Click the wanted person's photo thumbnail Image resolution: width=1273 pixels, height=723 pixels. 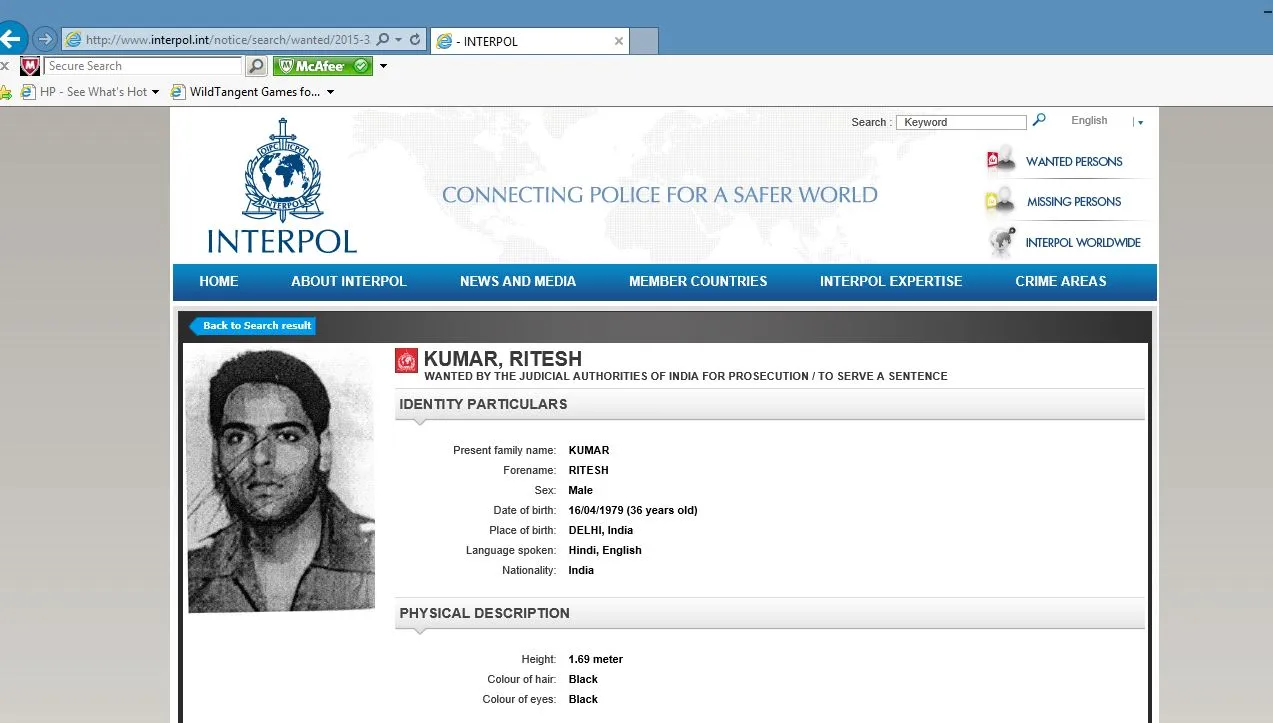click(x=281, y=479)
